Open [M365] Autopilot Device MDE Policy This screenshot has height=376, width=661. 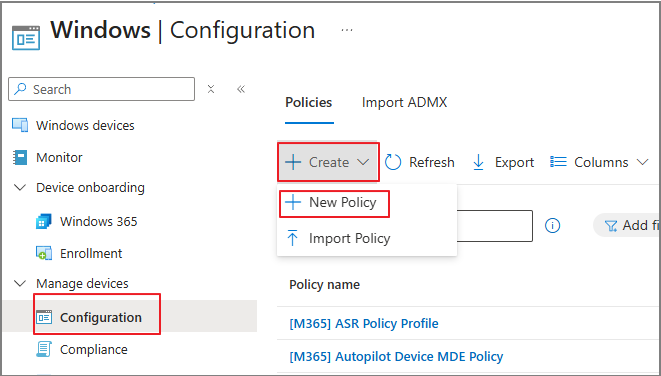point(396,357)
